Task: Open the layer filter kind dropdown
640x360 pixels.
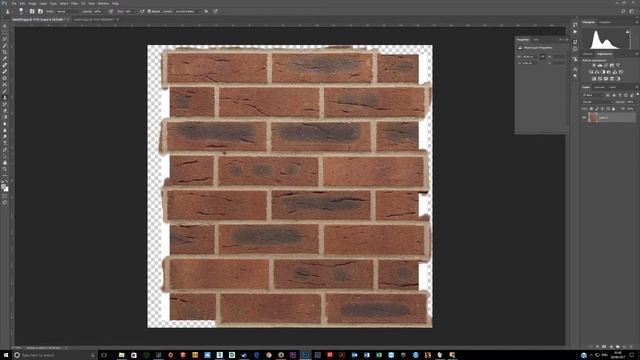Action: (x=593, y=95)
